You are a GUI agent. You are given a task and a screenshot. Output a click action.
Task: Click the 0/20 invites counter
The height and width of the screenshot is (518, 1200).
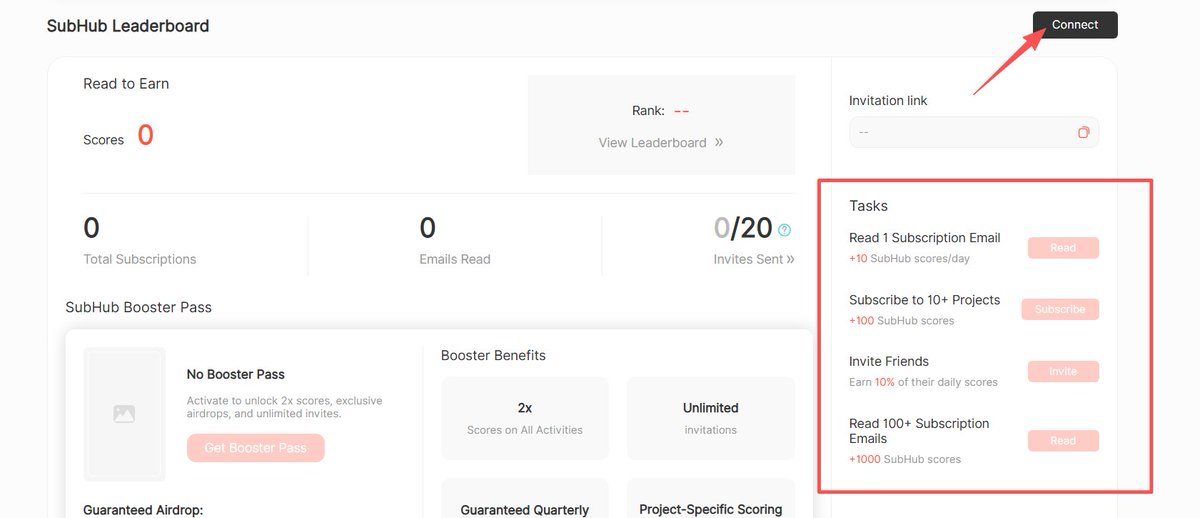[743, 228]
